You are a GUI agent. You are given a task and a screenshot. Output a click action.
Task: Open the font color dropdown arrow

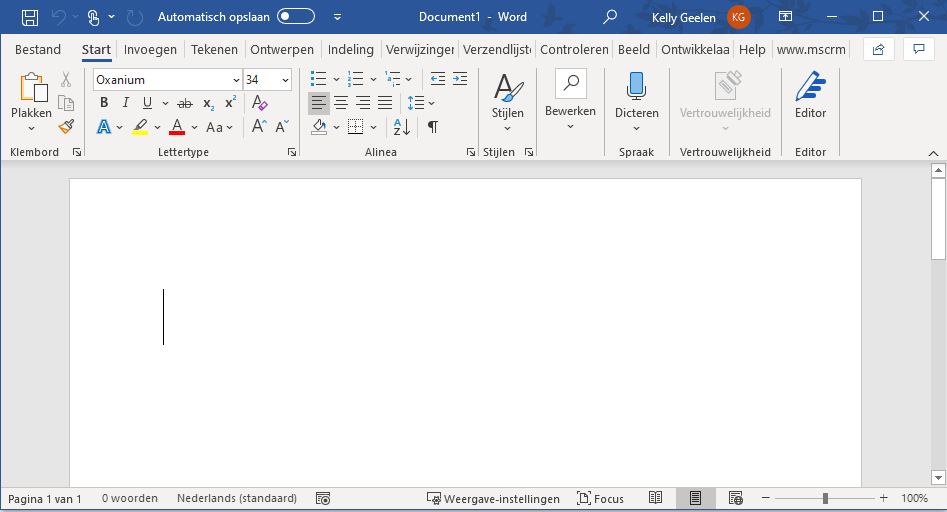194,127
